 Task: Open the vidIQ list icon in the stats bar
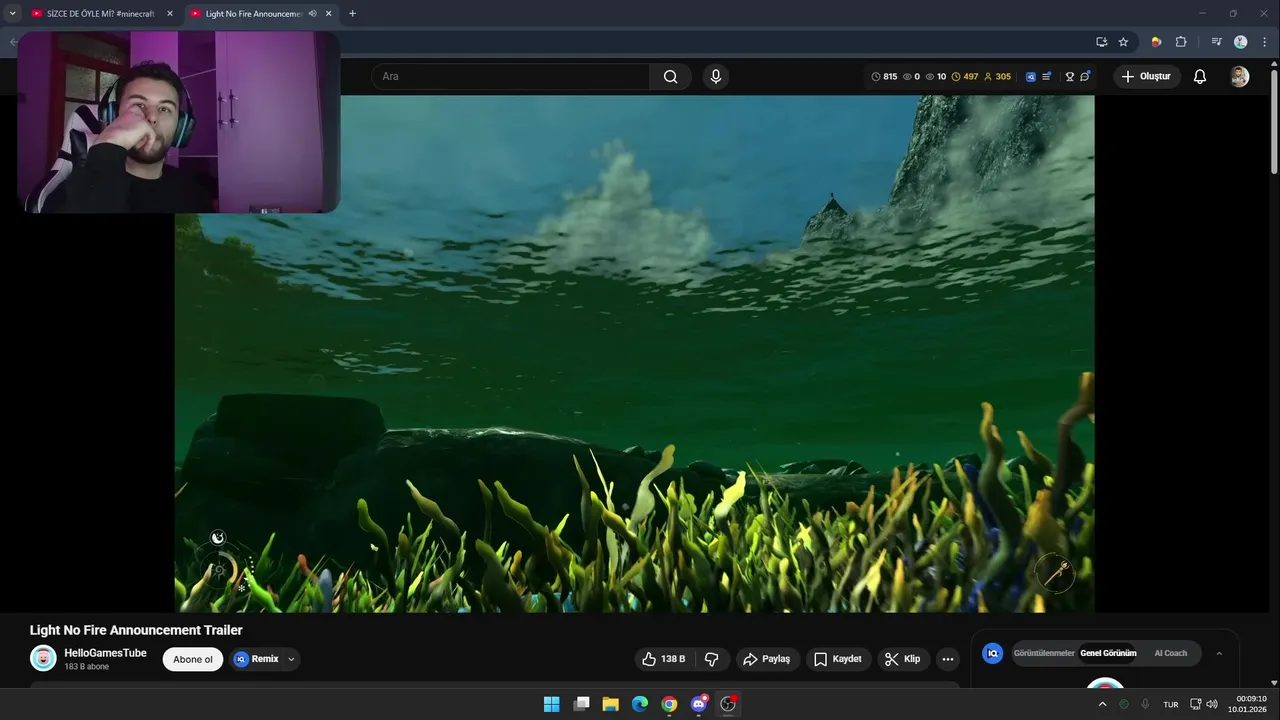click(x=1047, y=77)
